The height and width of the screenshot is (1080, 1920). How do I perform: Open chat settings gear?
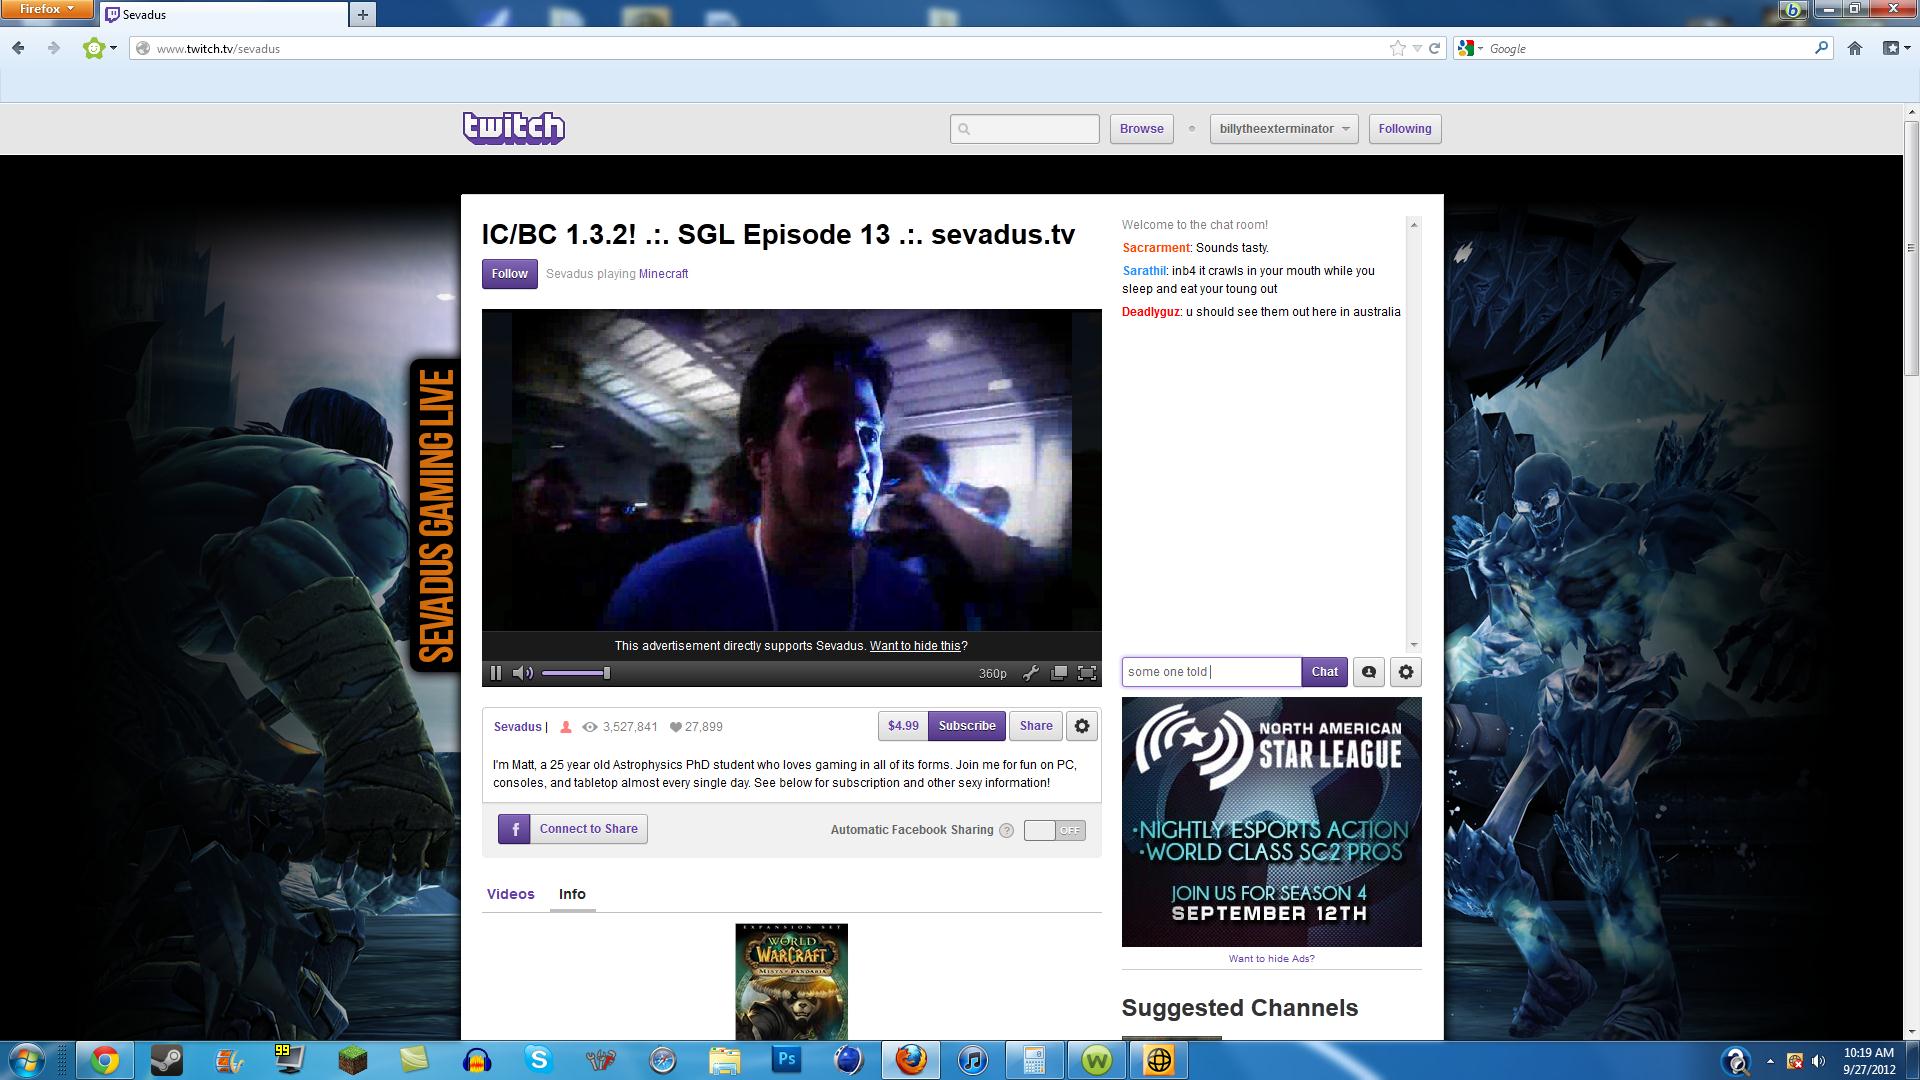pyautogui.click(x=1406, y=672)
